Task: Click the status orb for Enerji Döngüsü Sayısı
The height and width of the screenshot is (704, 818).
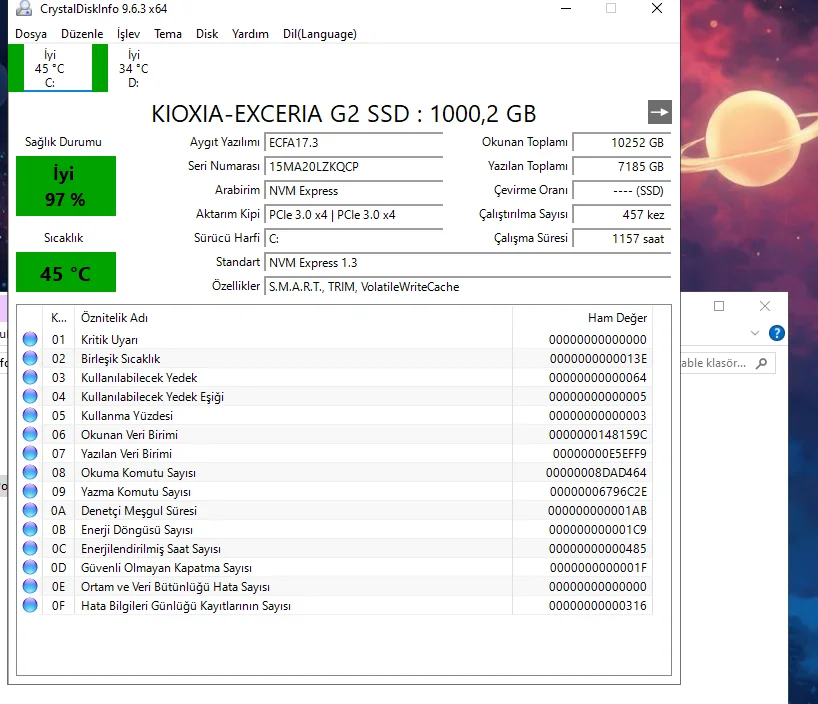Action: 30,529
